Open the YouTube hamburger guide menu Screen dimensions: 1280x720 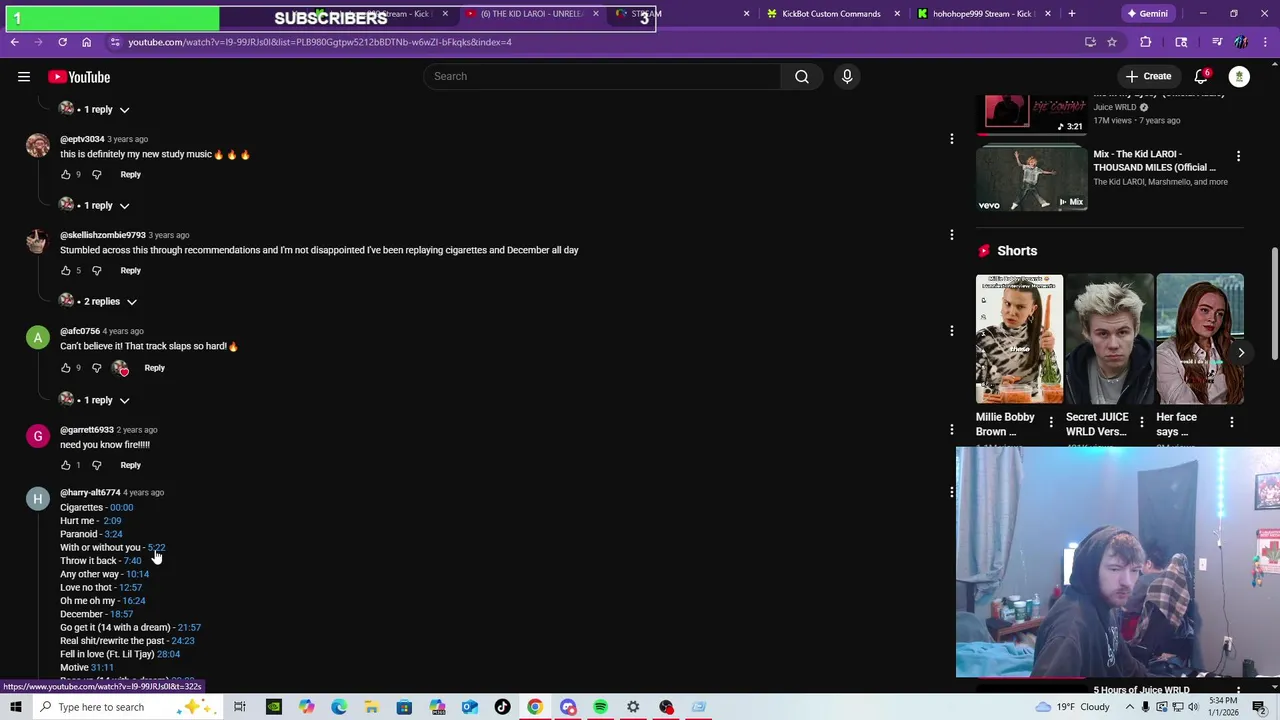(24, 77)
